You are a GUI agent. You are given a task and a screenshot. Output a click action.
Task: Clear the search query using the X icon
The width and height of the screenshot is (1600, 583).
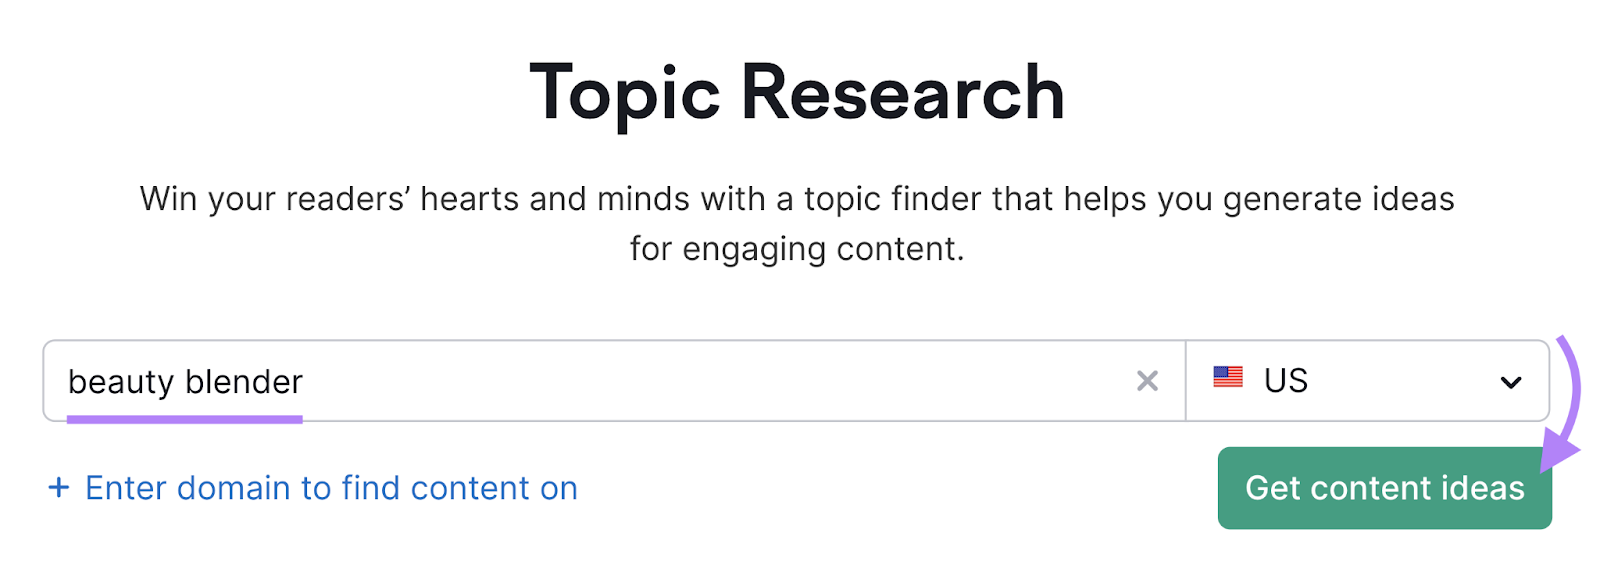coord(1147,380)
